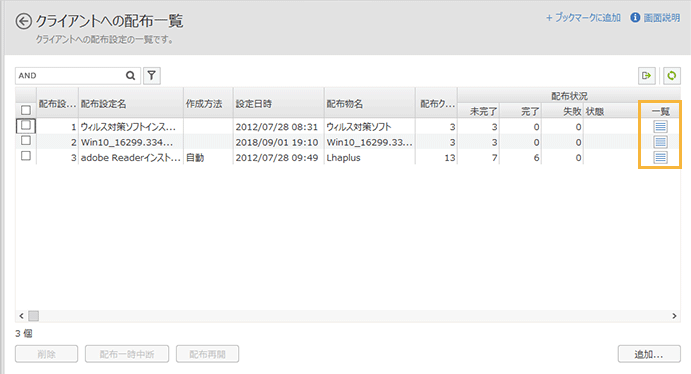This screenshot has height=374, width=691.
Task: Select the adobe Readerインスト... name cell
Action: (x=131, y=158)
